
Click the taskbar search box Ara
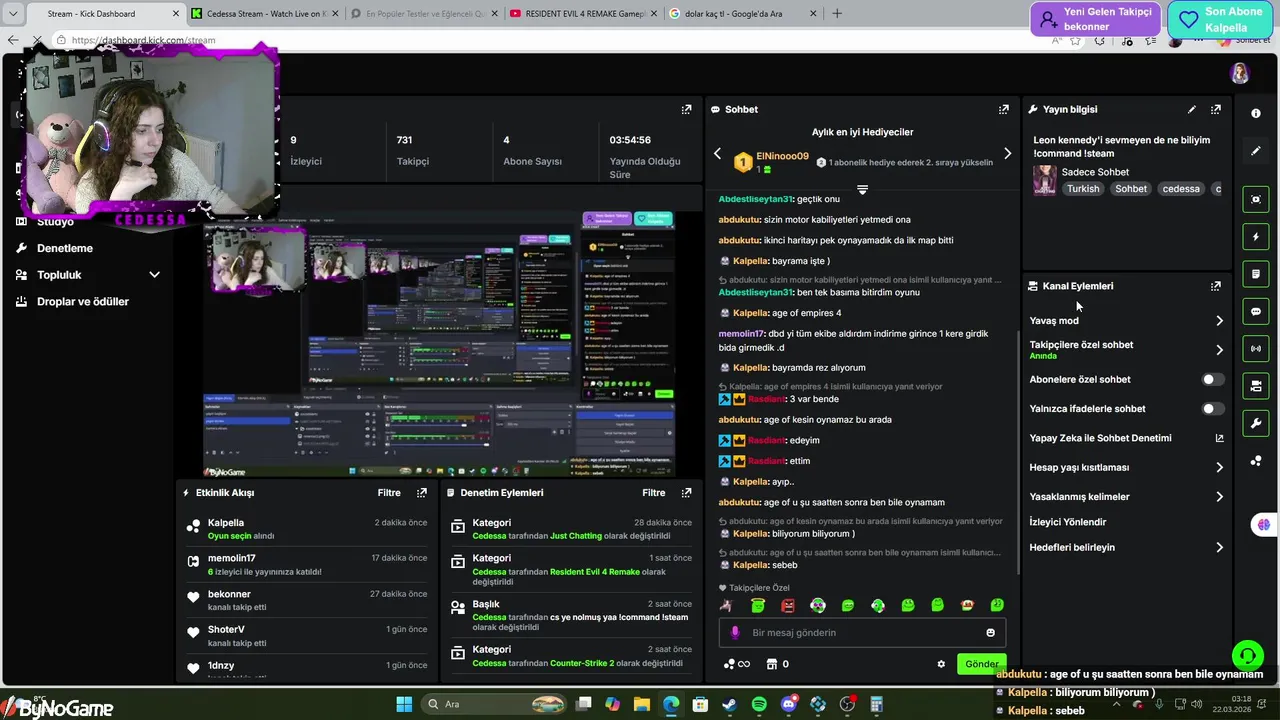coord(493,704)
